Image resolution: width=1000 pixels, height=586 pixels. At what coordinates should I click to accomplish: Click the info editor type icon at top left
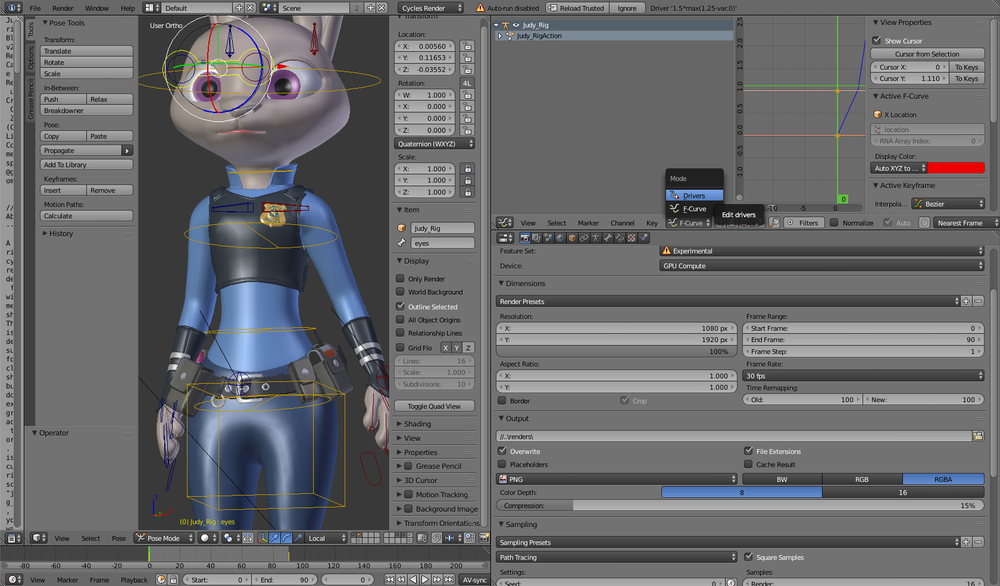[x=13, y=8]
